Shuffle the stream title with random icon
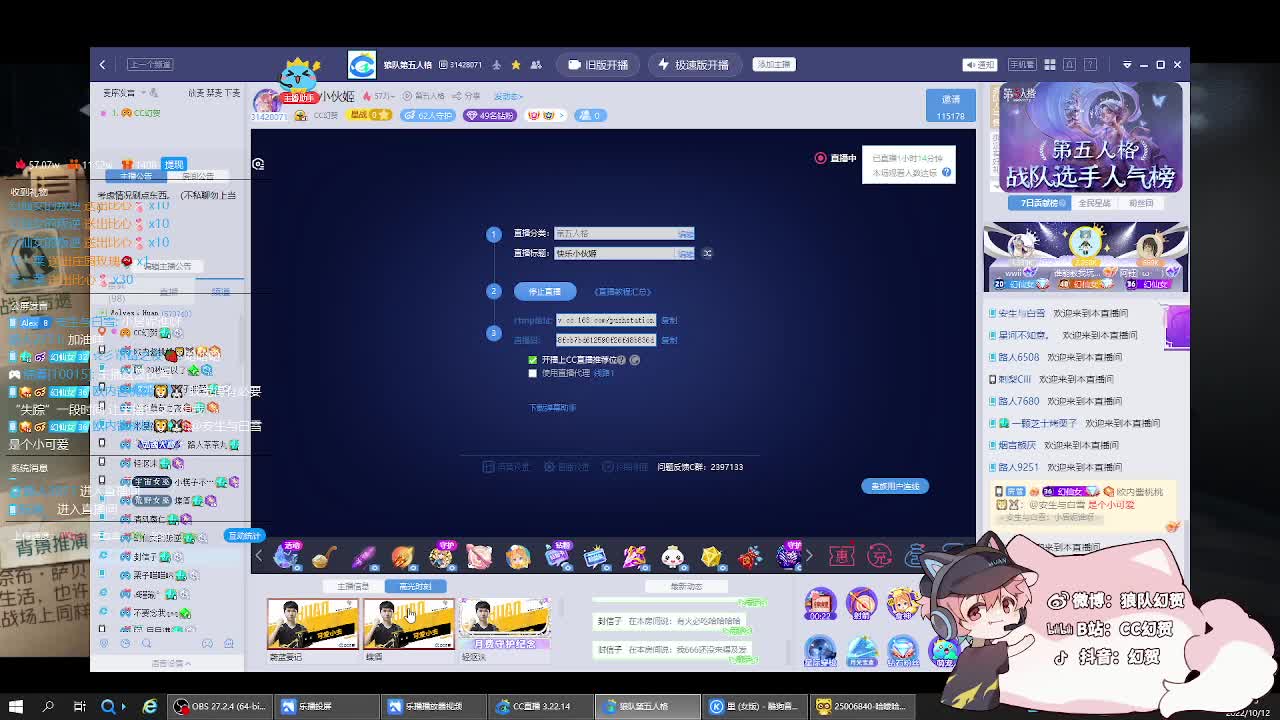Image resolution: width=1280 pixels, height=720 pixels. (x=707, y=253)
